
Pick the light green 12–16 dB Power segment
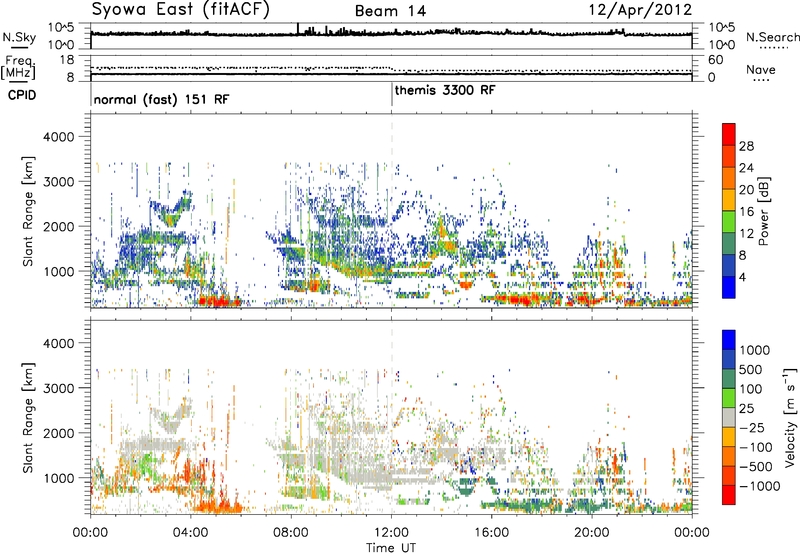729,221
